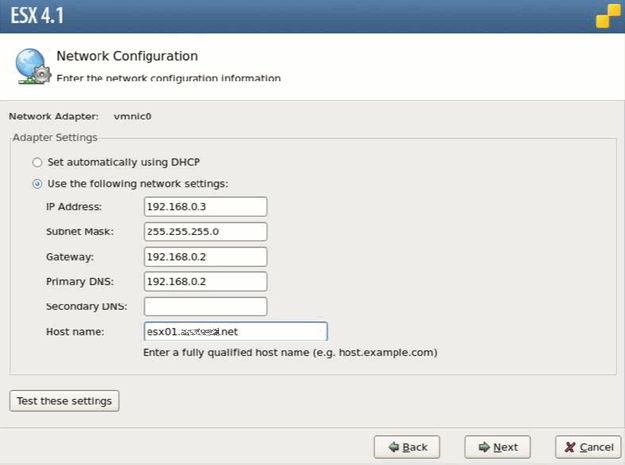
Task: Click the empty Secondary DNS field
Action: click(x=205, y=306)
